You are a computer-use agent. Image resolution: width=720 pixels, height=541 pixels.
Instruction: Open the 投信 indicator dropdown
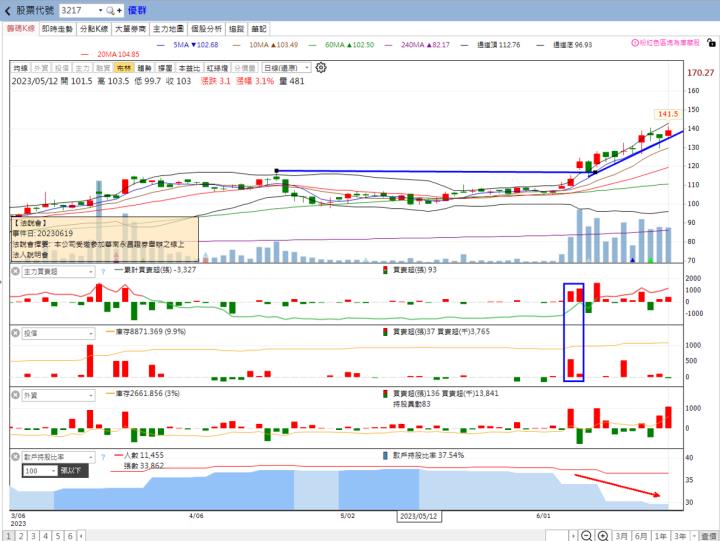point(59,333)
